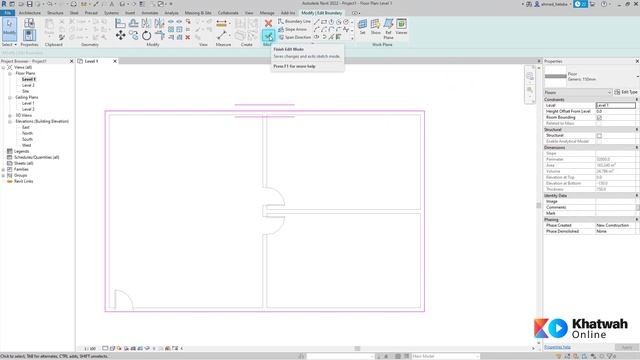
Task: Collapse the Ceiling Plans tree node
Action: 10,98
